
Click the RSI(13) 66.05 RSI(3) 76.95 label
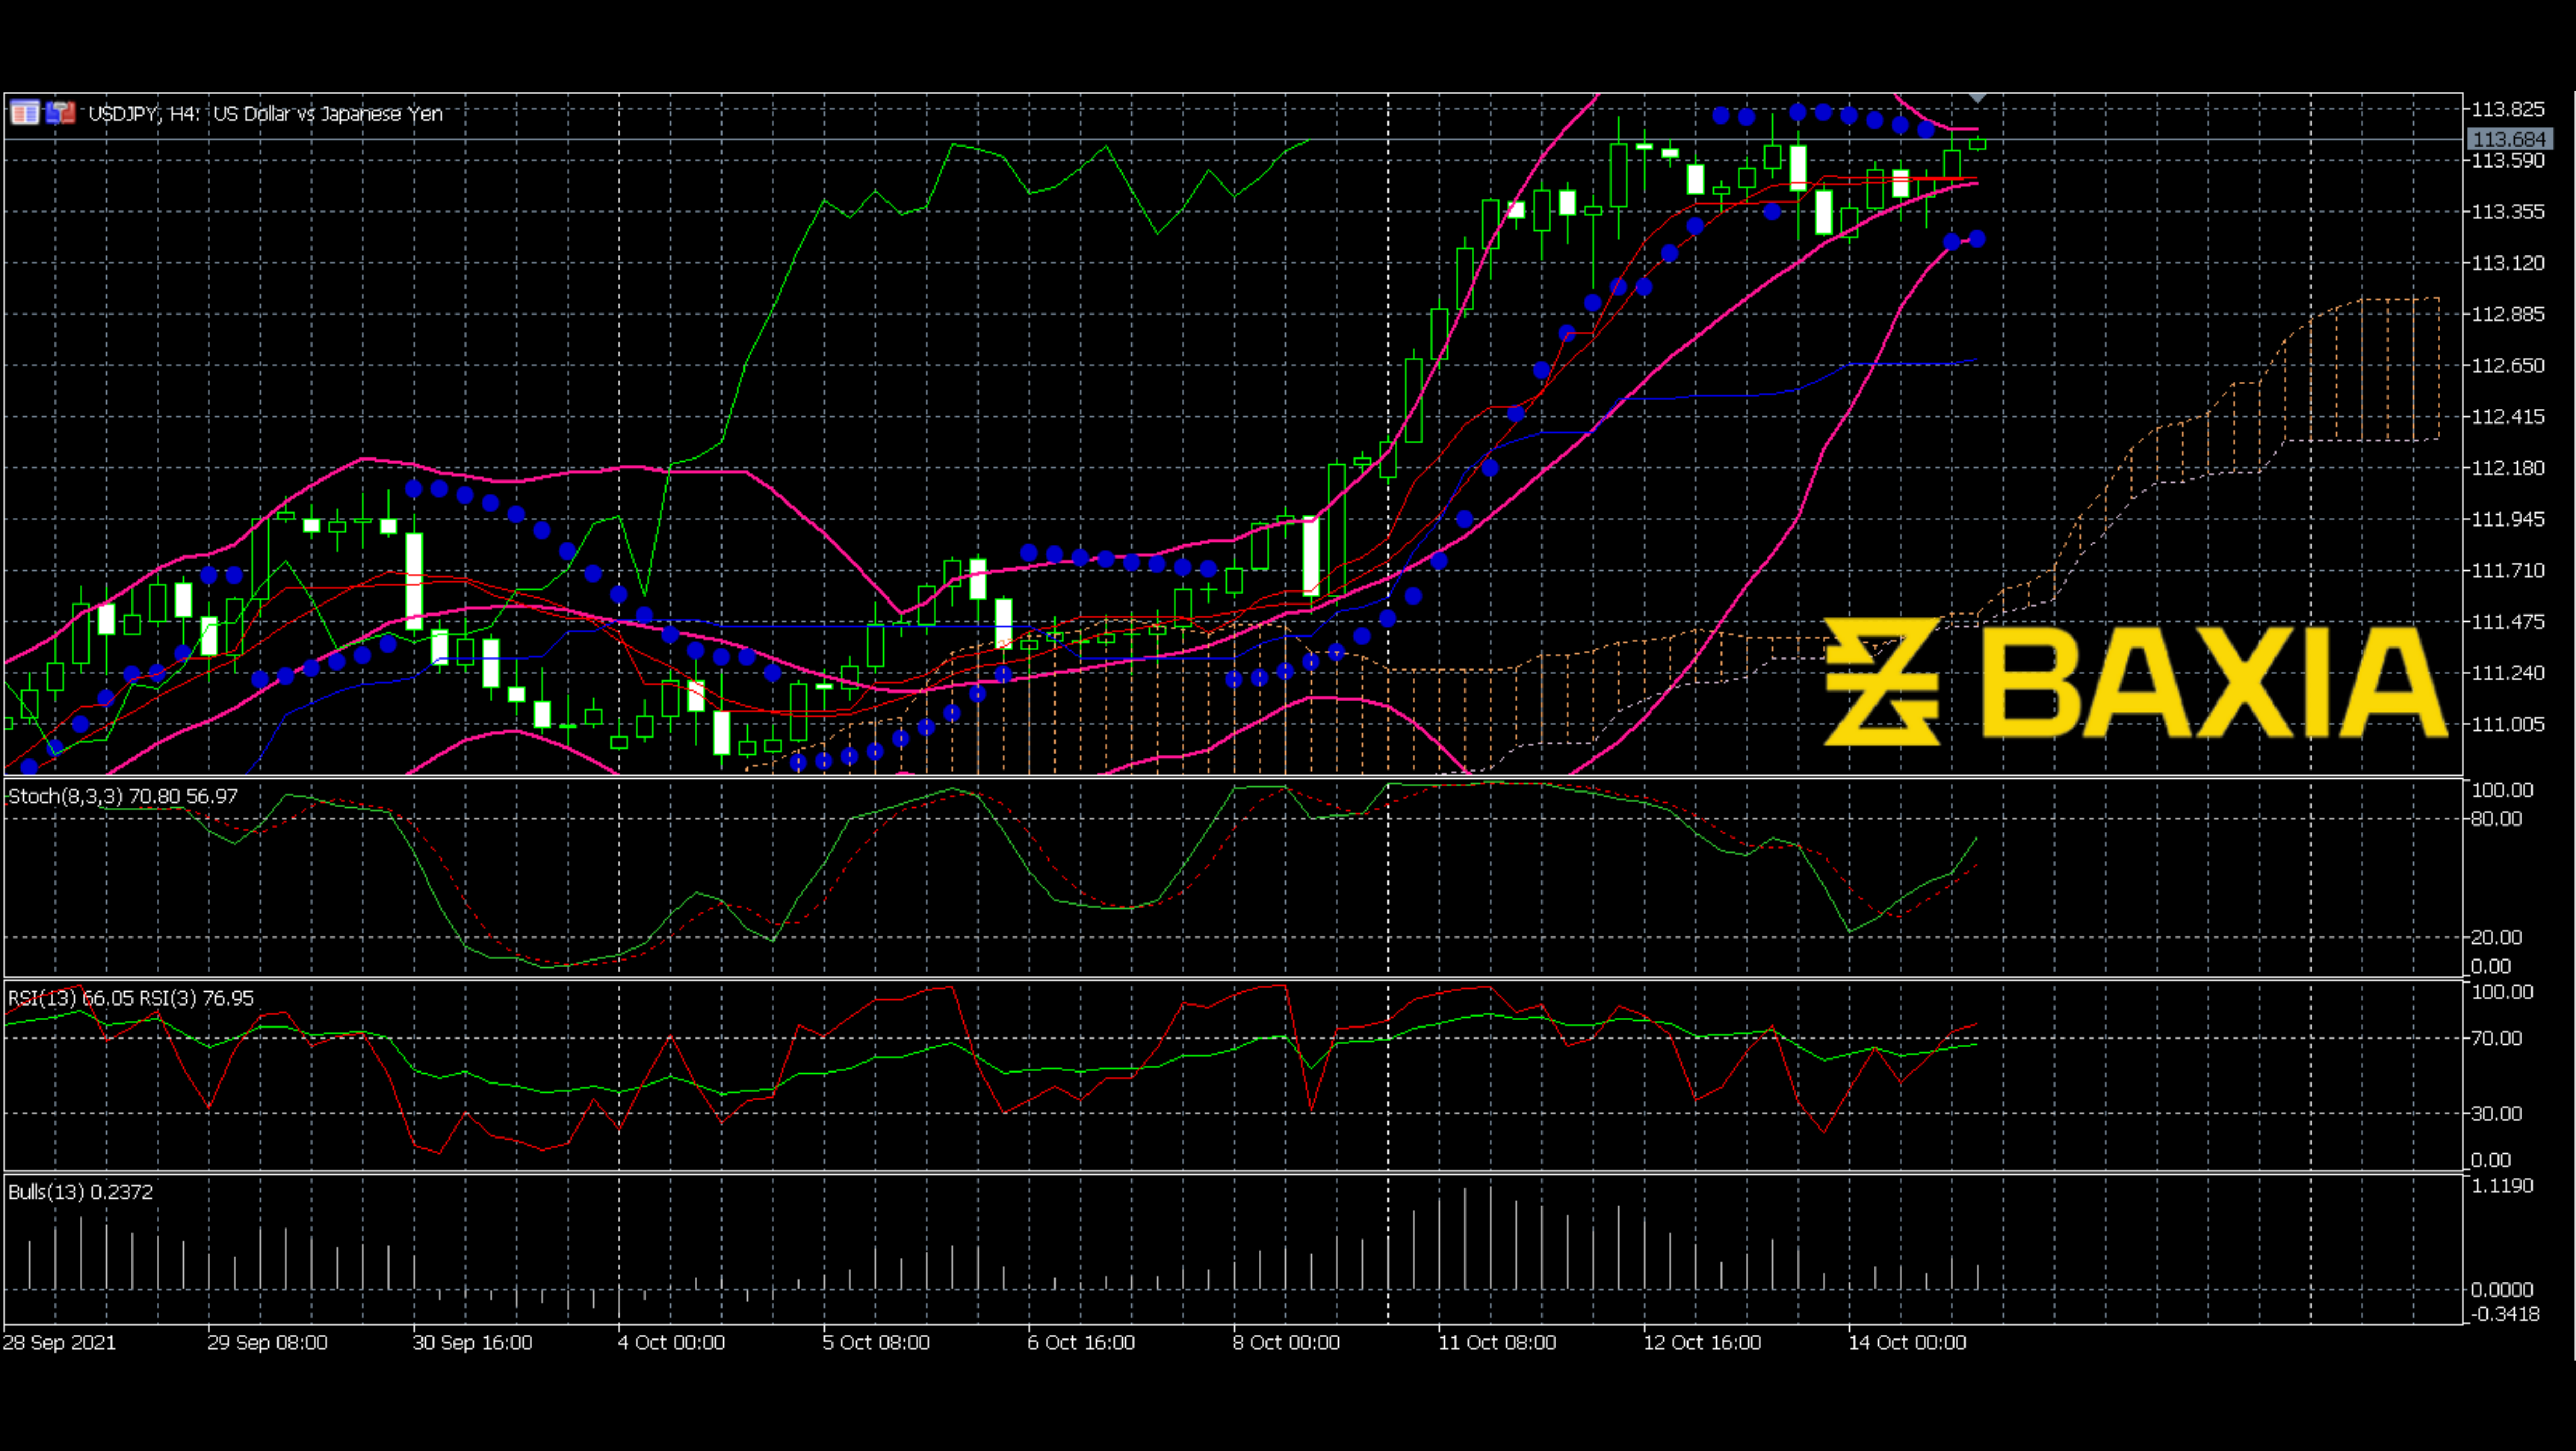click(131, 998)
